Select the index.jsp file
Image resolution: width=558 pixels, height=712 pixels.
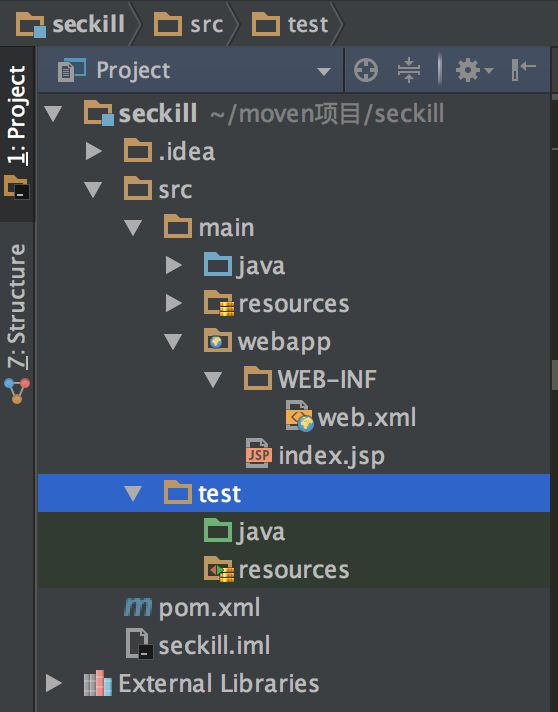315,455
